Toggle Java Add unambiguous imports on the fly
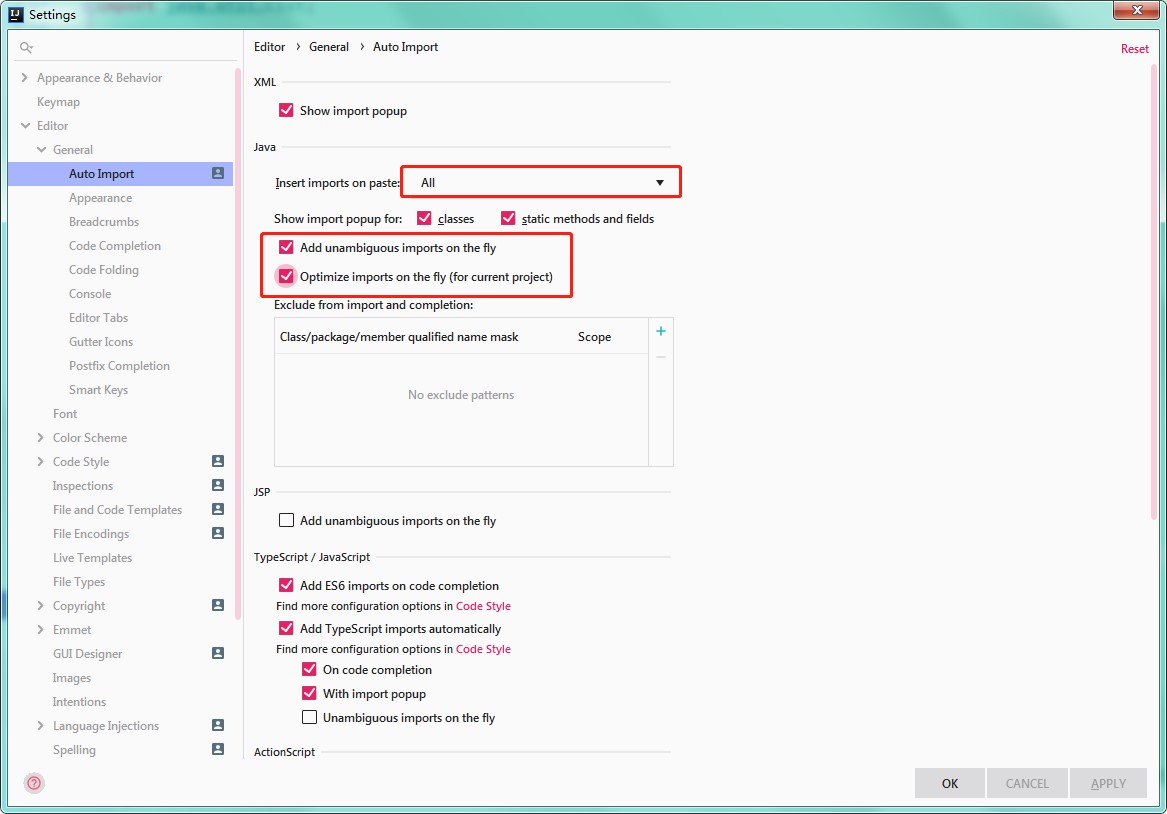The width and height of the screenshot is (1167, 814). 286,247
